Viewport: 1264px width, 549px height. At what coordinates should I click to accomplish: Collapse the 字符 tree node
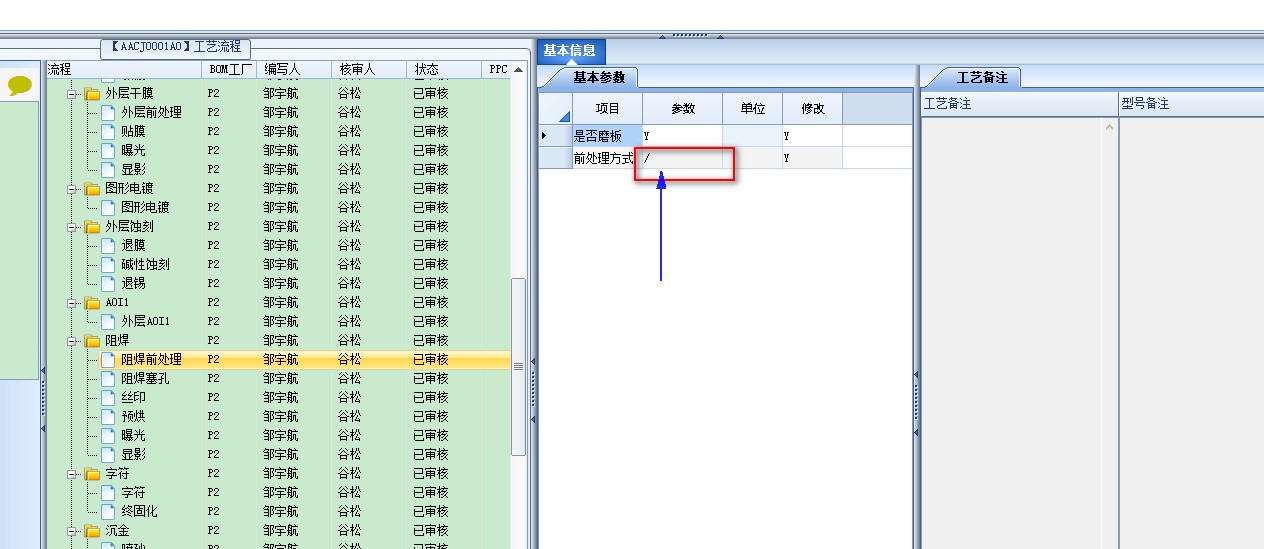(x=72, y=473)
